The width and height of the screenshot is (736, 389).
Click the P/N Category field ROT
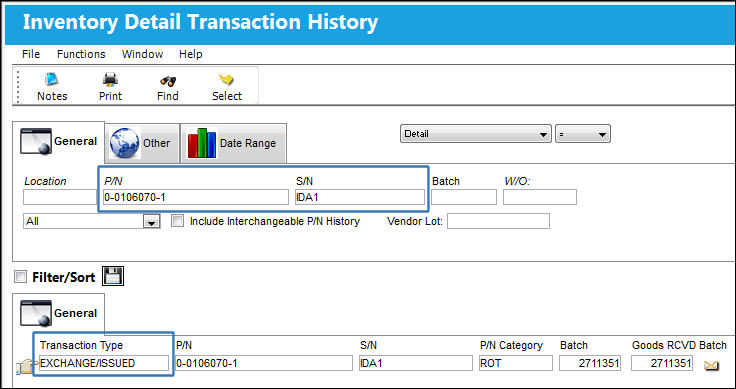click(x=516, y=363)
